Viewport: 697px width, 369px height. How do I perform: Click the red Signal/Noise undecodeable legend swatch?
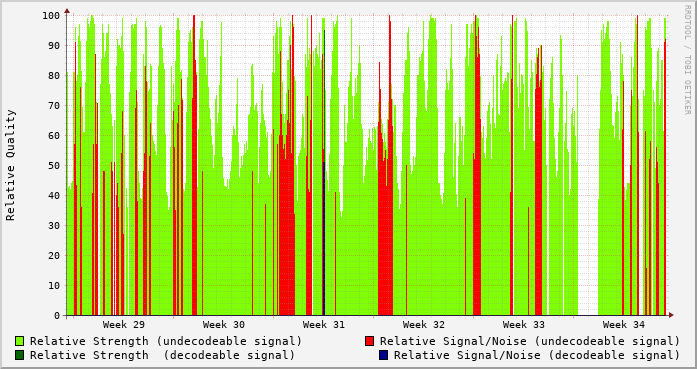[369, 341]
